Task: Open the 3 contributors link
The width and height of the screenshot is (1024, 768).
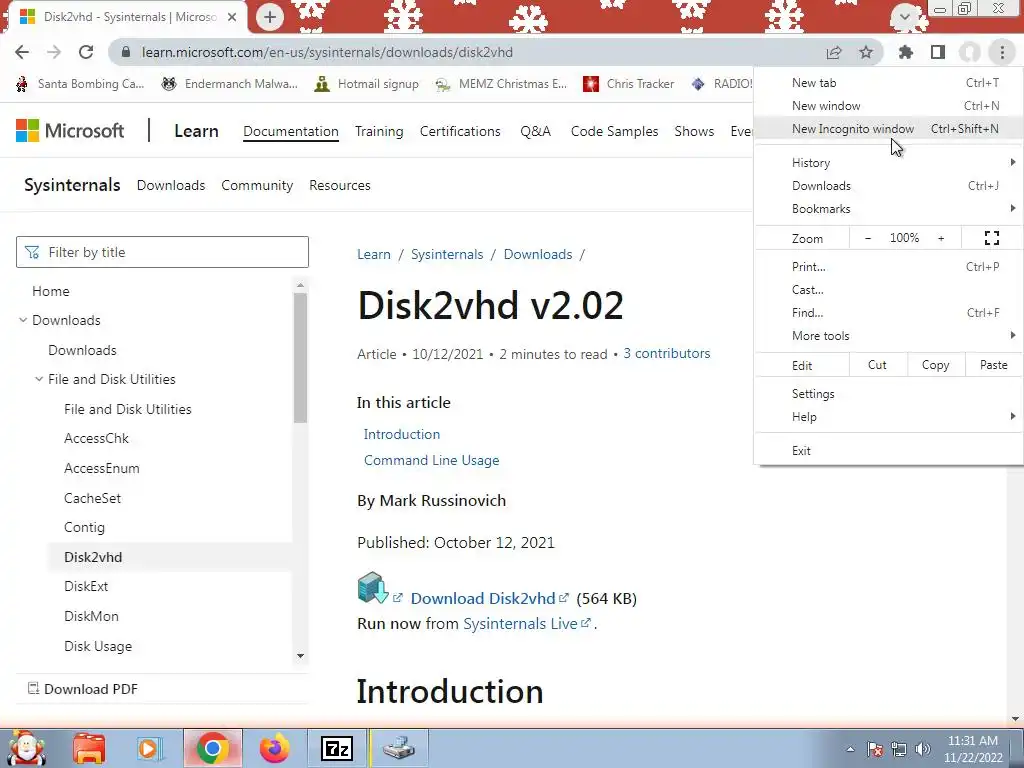Action: click(666, 353)
